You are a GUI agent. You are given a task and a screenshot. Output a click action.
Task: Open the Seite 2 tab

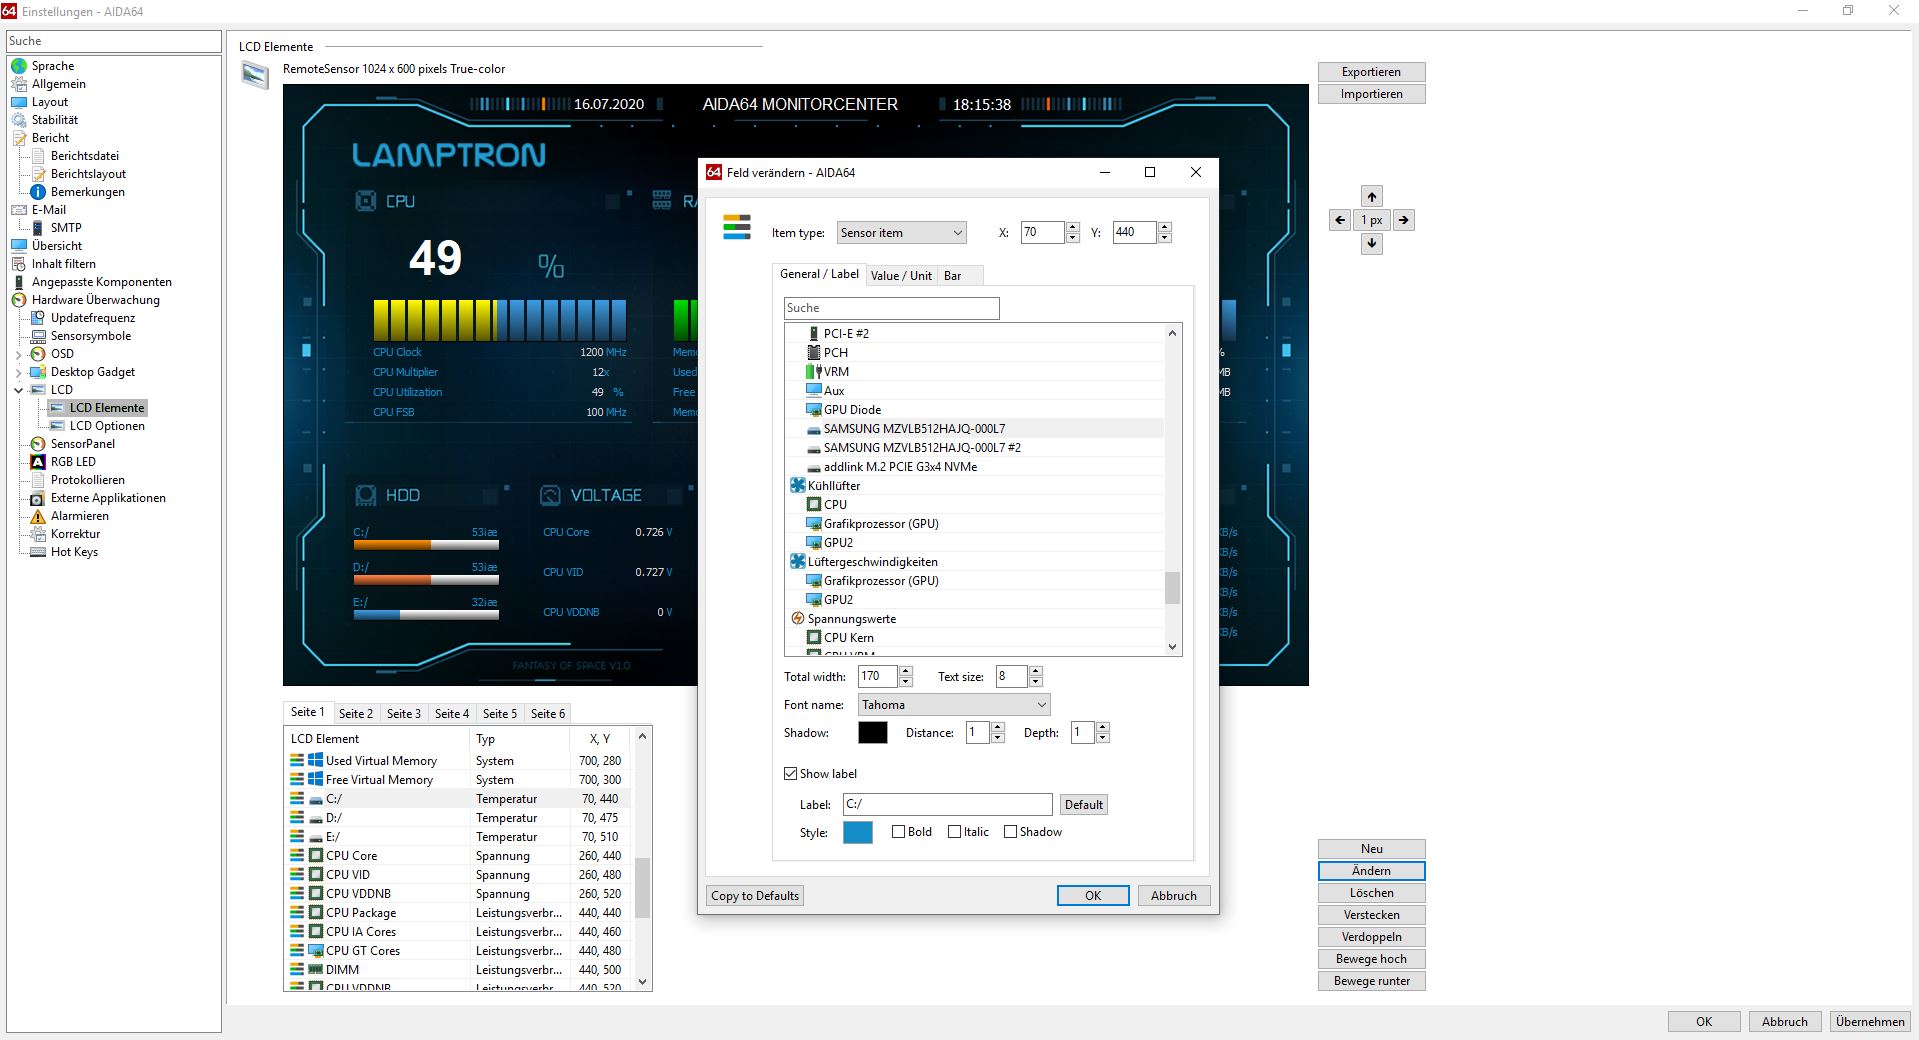coord(356,714)
